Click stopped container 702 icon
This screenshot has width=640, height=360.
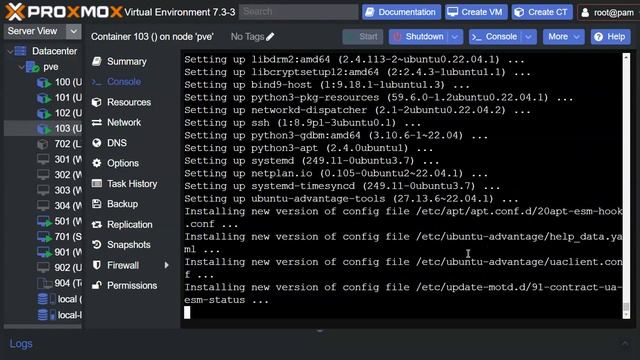[x=42, y=144]
